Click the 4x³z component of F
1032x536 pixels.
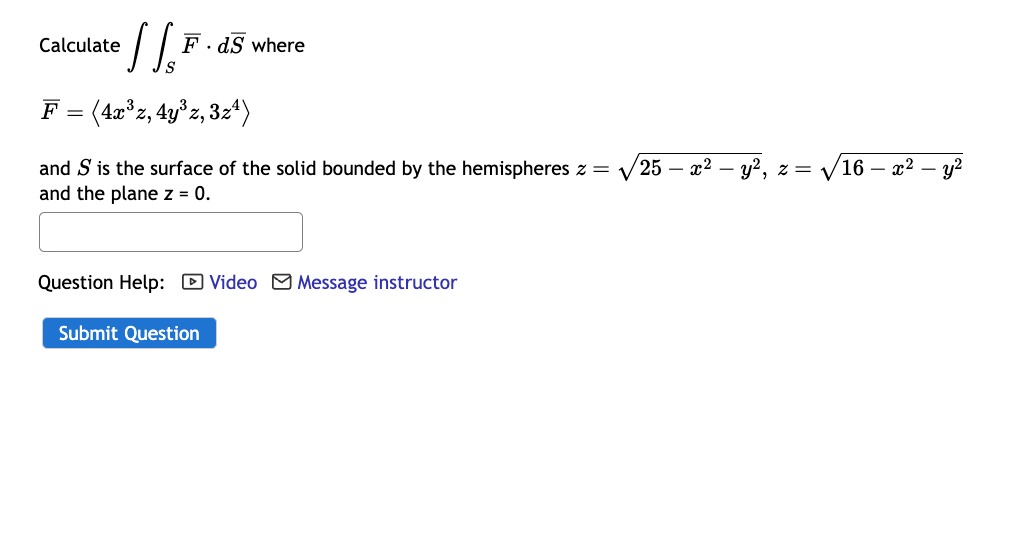point(125,112)
